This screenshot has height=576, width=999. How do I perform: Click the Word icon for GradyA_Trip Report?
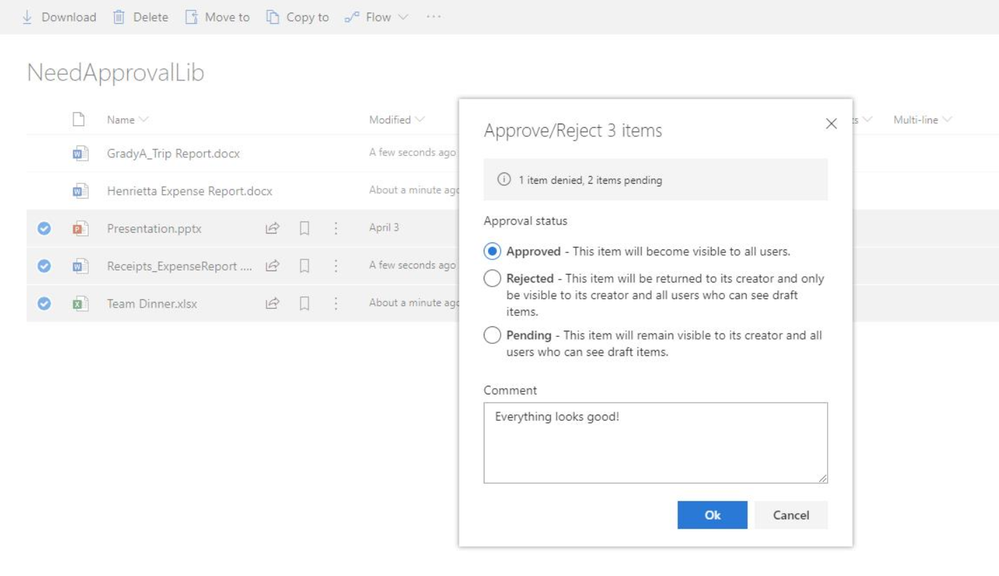(x=79, y=153)
